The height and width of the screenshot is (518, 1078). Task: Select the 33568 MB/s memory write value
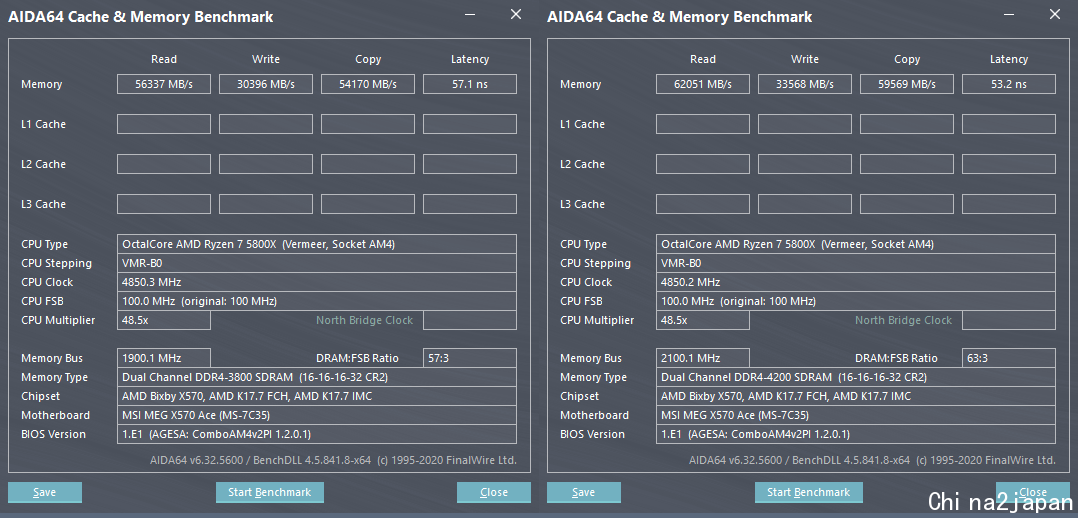[x=804, y=84]
